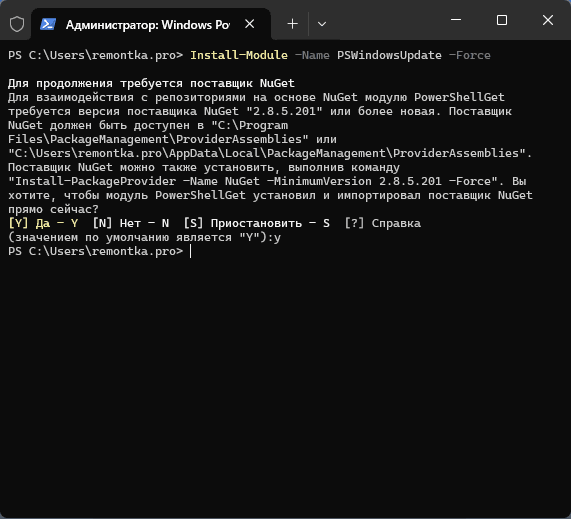Image resolution: width=571 pixels, height=519 pixels.
Task: Expand the new tab profile dropdown arrow
Action: point(322,24)
